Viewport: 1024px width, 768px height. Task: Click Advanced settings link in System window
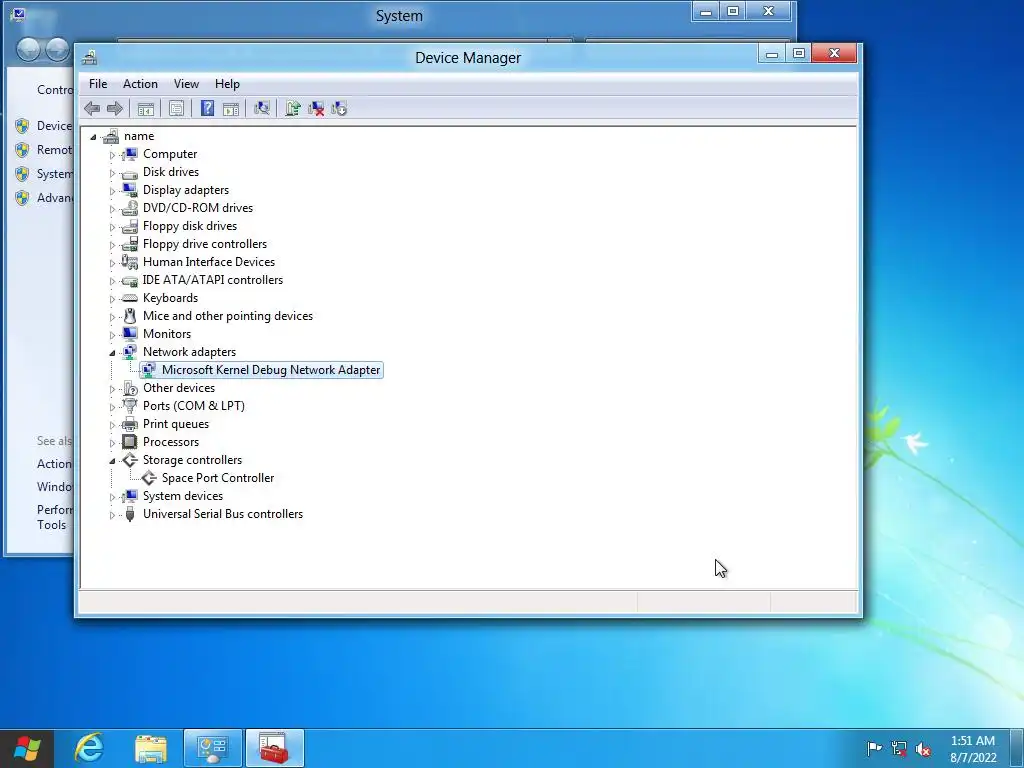(x=54, y=198)
